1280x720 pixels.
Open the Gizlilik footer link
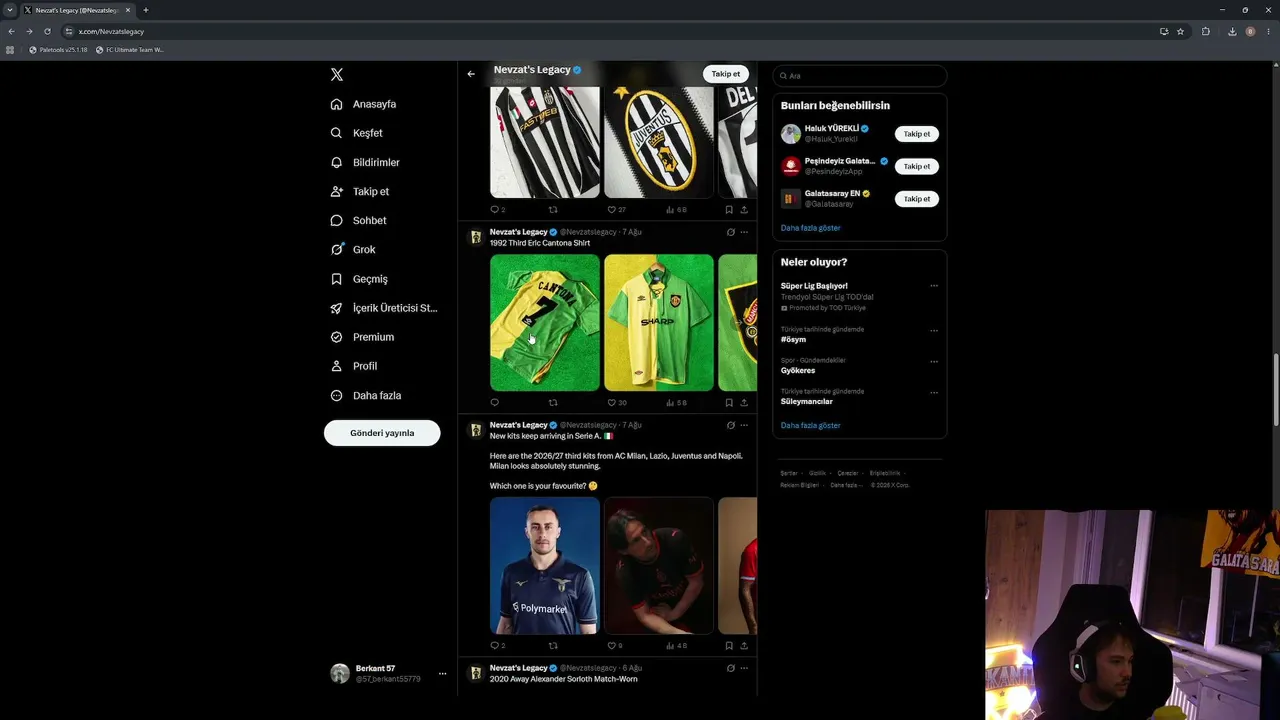pyautogui.click(x=817, y=473)
